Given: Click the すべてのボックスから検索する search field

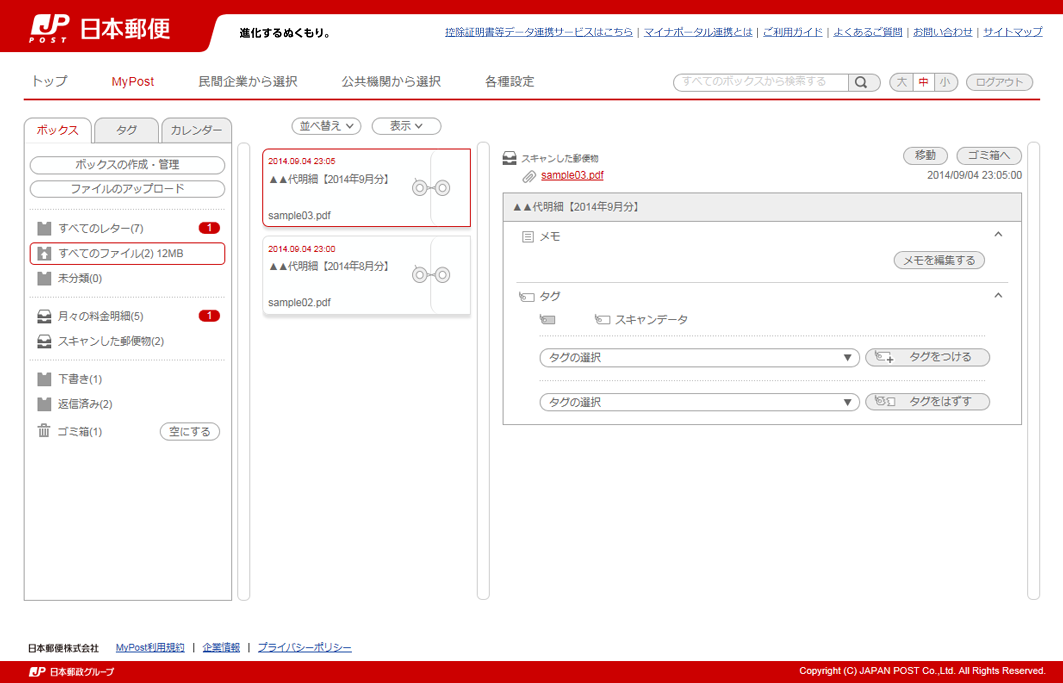Looking at the screenshot, I should 761,82.
